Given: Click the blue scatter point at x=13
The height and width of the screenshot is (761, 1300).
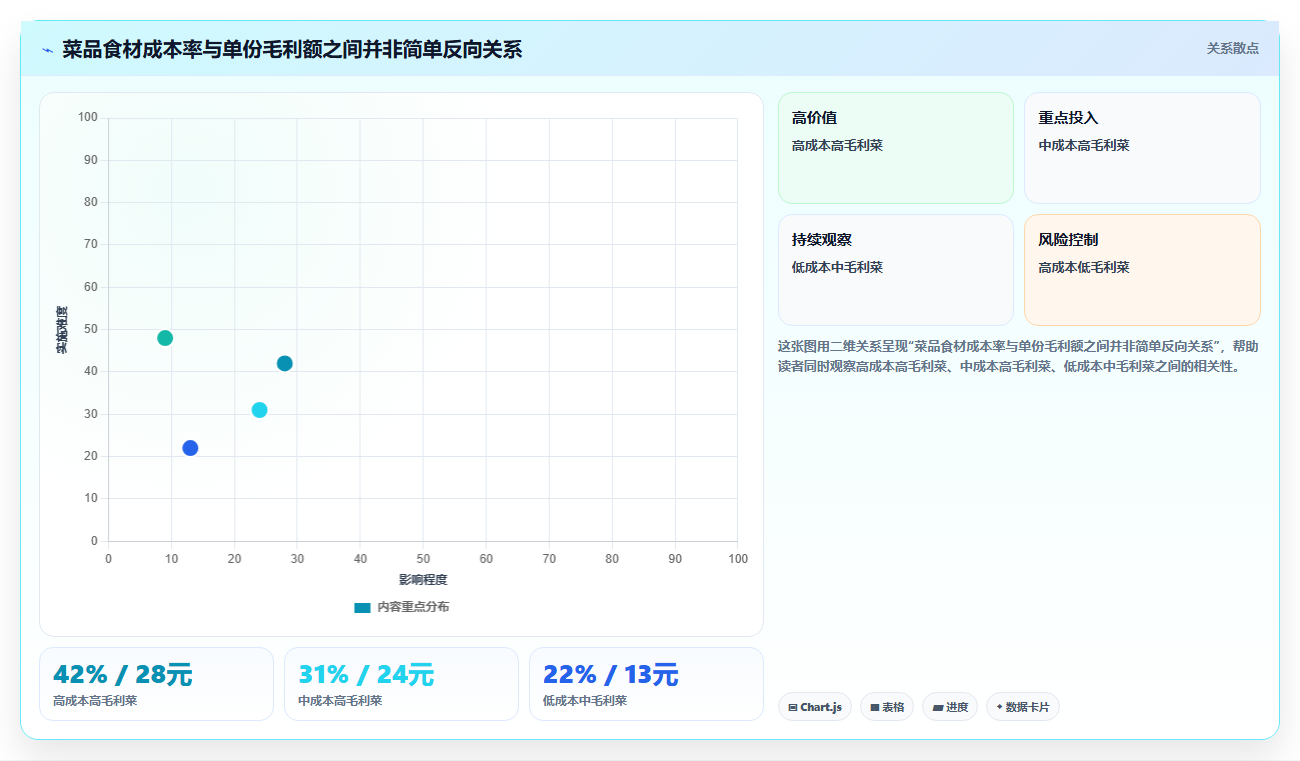Looking at the screenshot, I should pyautogui.click(x=190, y=448).
